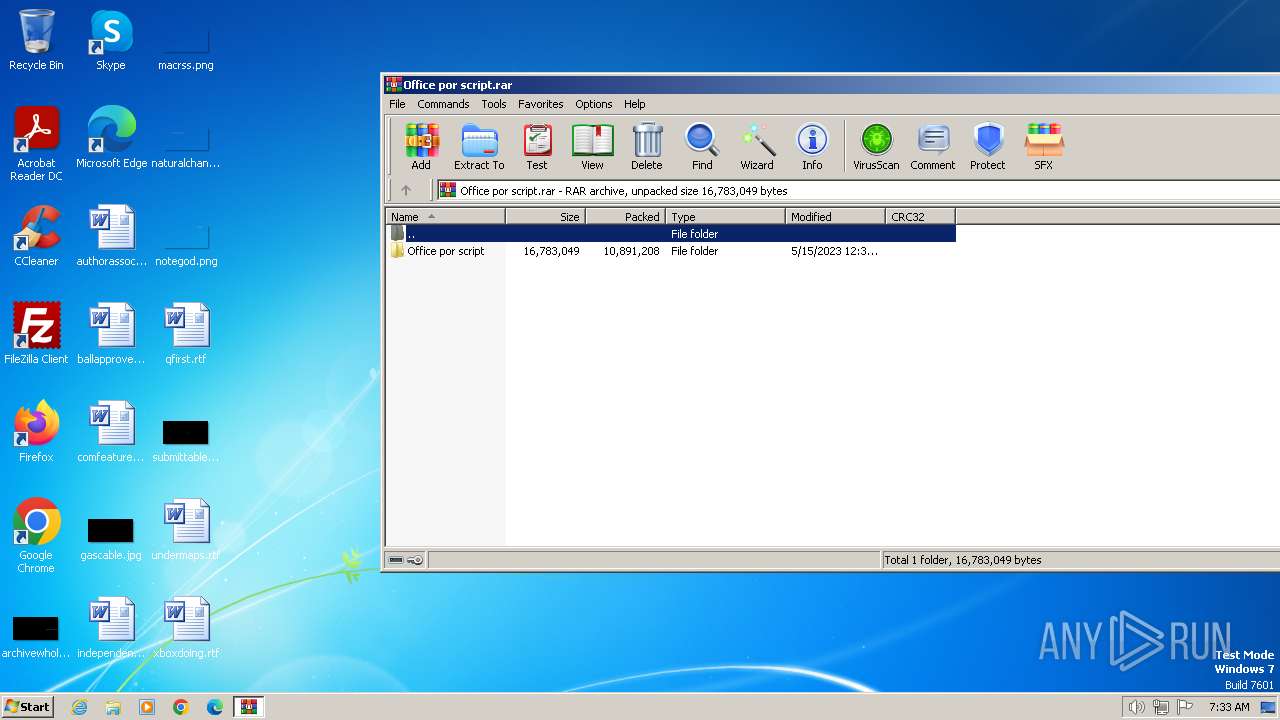Open Chrome from the taskbar
Image resolution: width=1280 pixels, height=720 pixels.
coord(181,707)
